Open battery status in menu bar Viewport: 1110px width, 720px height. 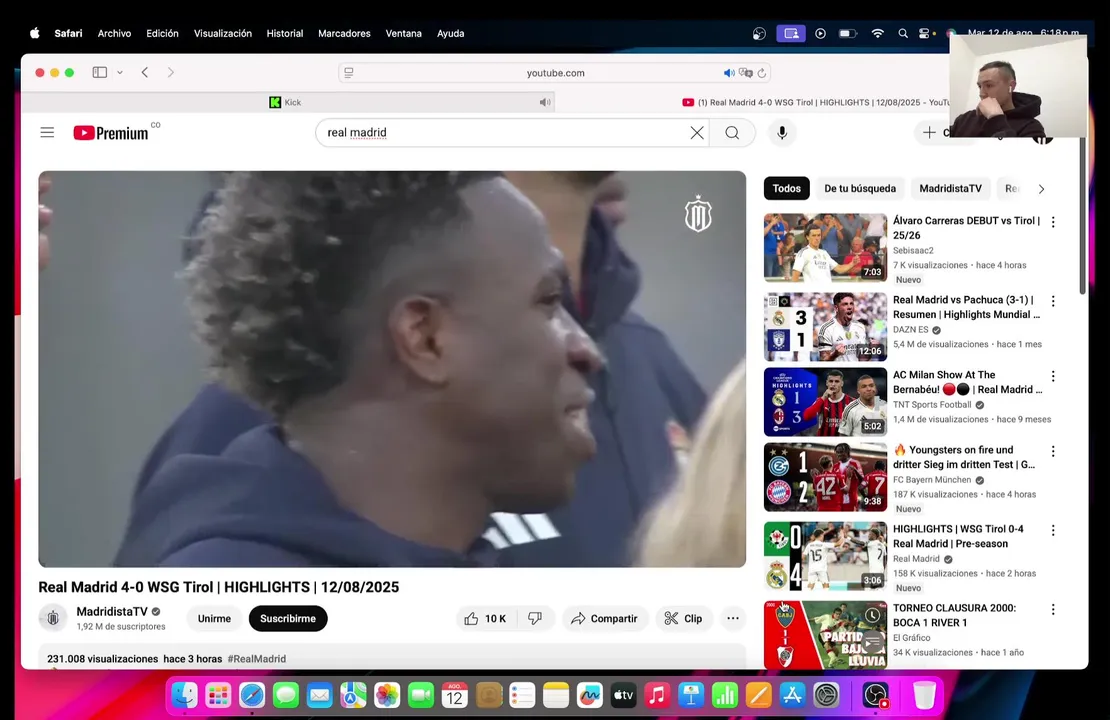click(847, 33)
